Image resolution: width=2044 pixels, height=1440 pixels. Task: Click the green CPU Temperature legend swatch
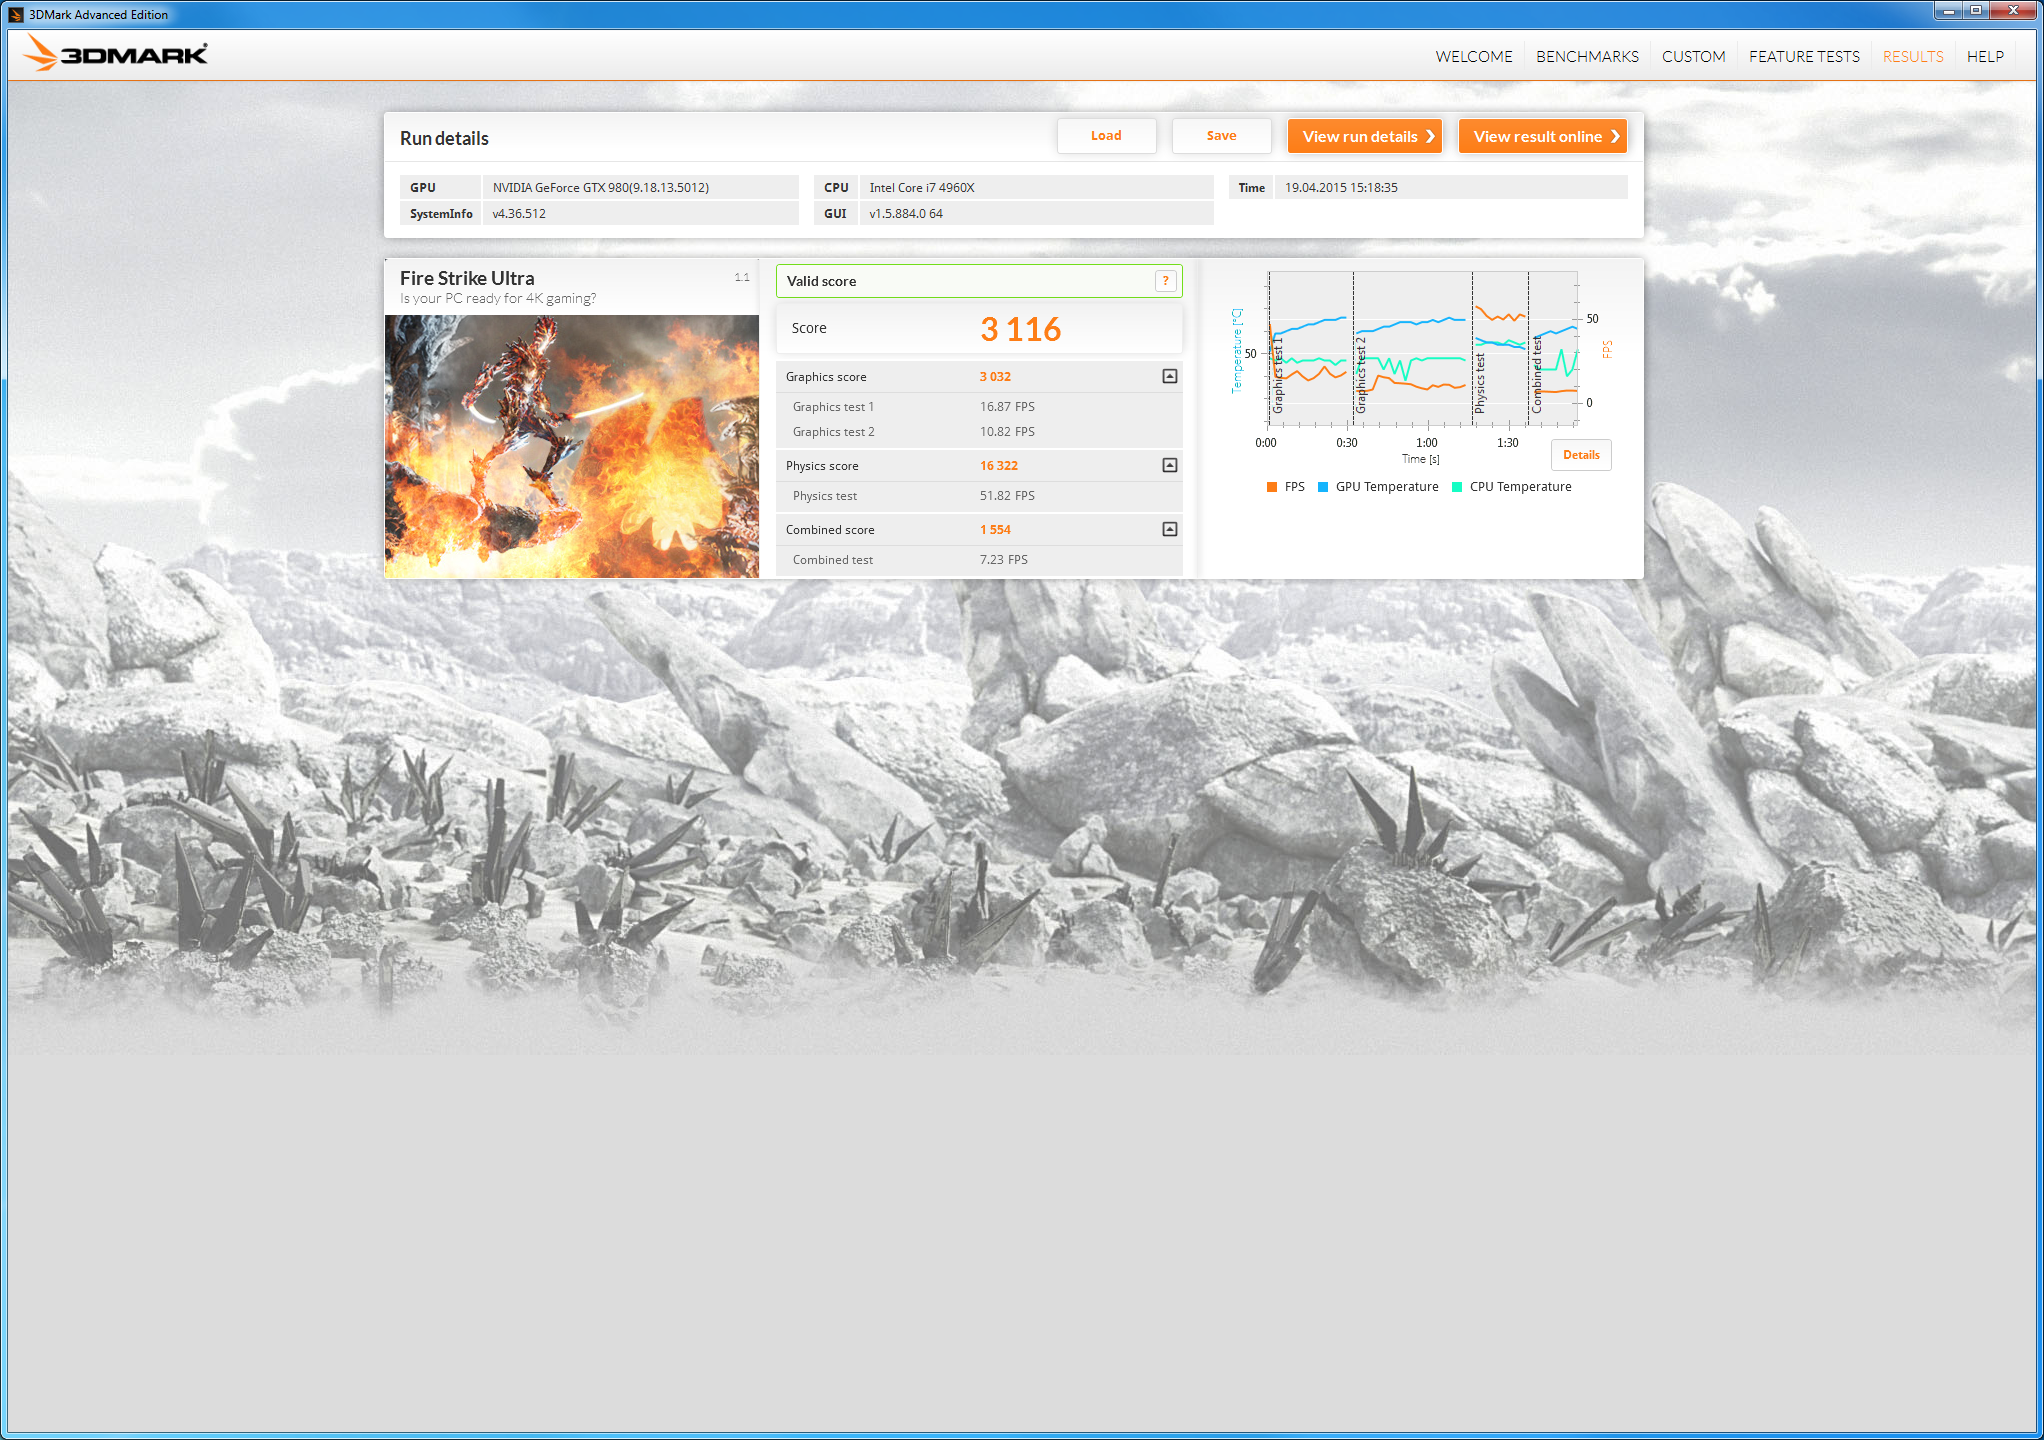coord(1457,487)
